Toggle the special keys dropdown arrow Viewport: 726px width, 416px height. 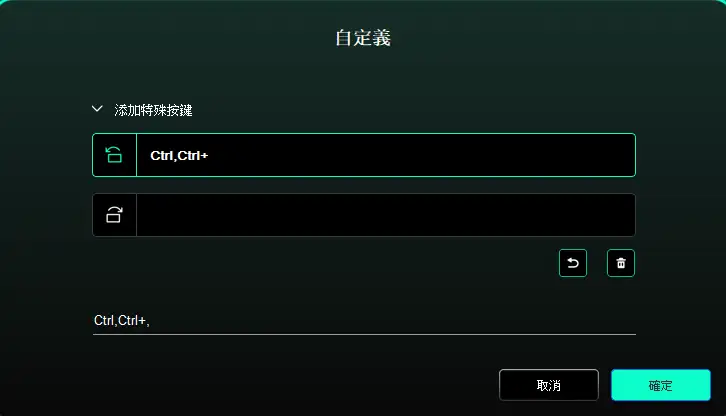pyautogui.click(x=97, y=109)
